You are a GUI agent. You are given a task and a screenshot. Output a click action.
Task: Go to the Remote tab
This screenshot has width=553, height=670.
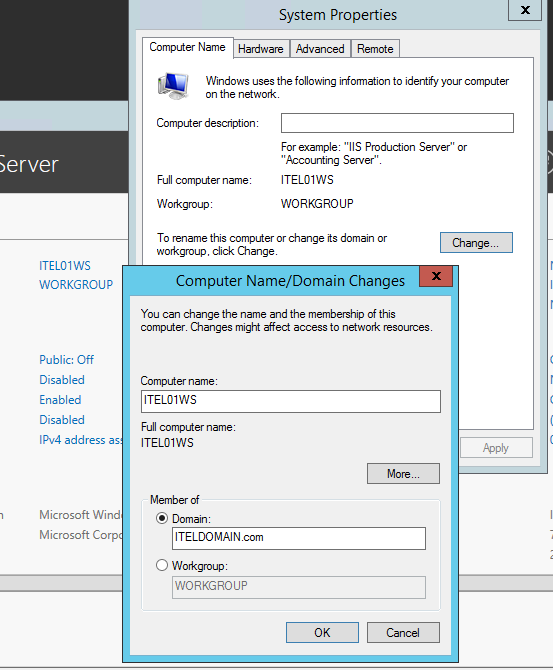tap(375, 49)
